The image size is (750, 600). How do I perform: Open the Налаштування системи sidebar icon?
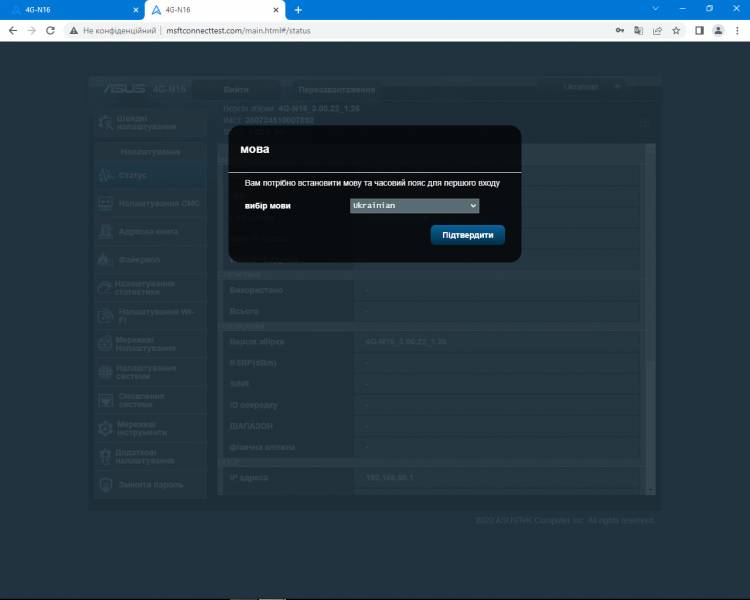[x=105, y=372]
